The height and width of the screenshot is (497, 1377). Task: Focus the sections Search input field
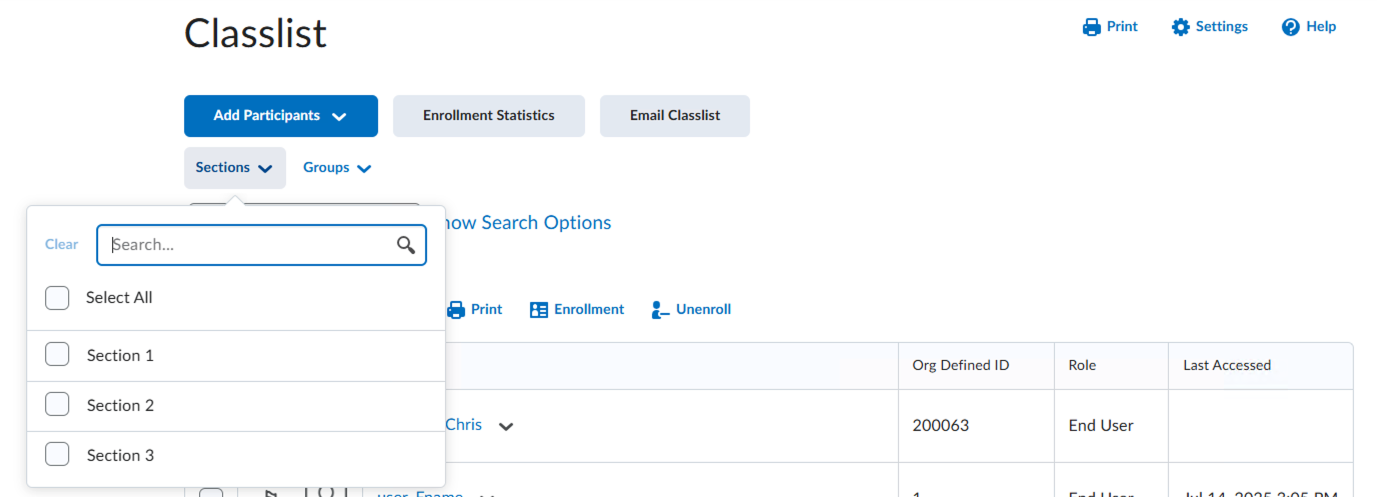[250, 245]
